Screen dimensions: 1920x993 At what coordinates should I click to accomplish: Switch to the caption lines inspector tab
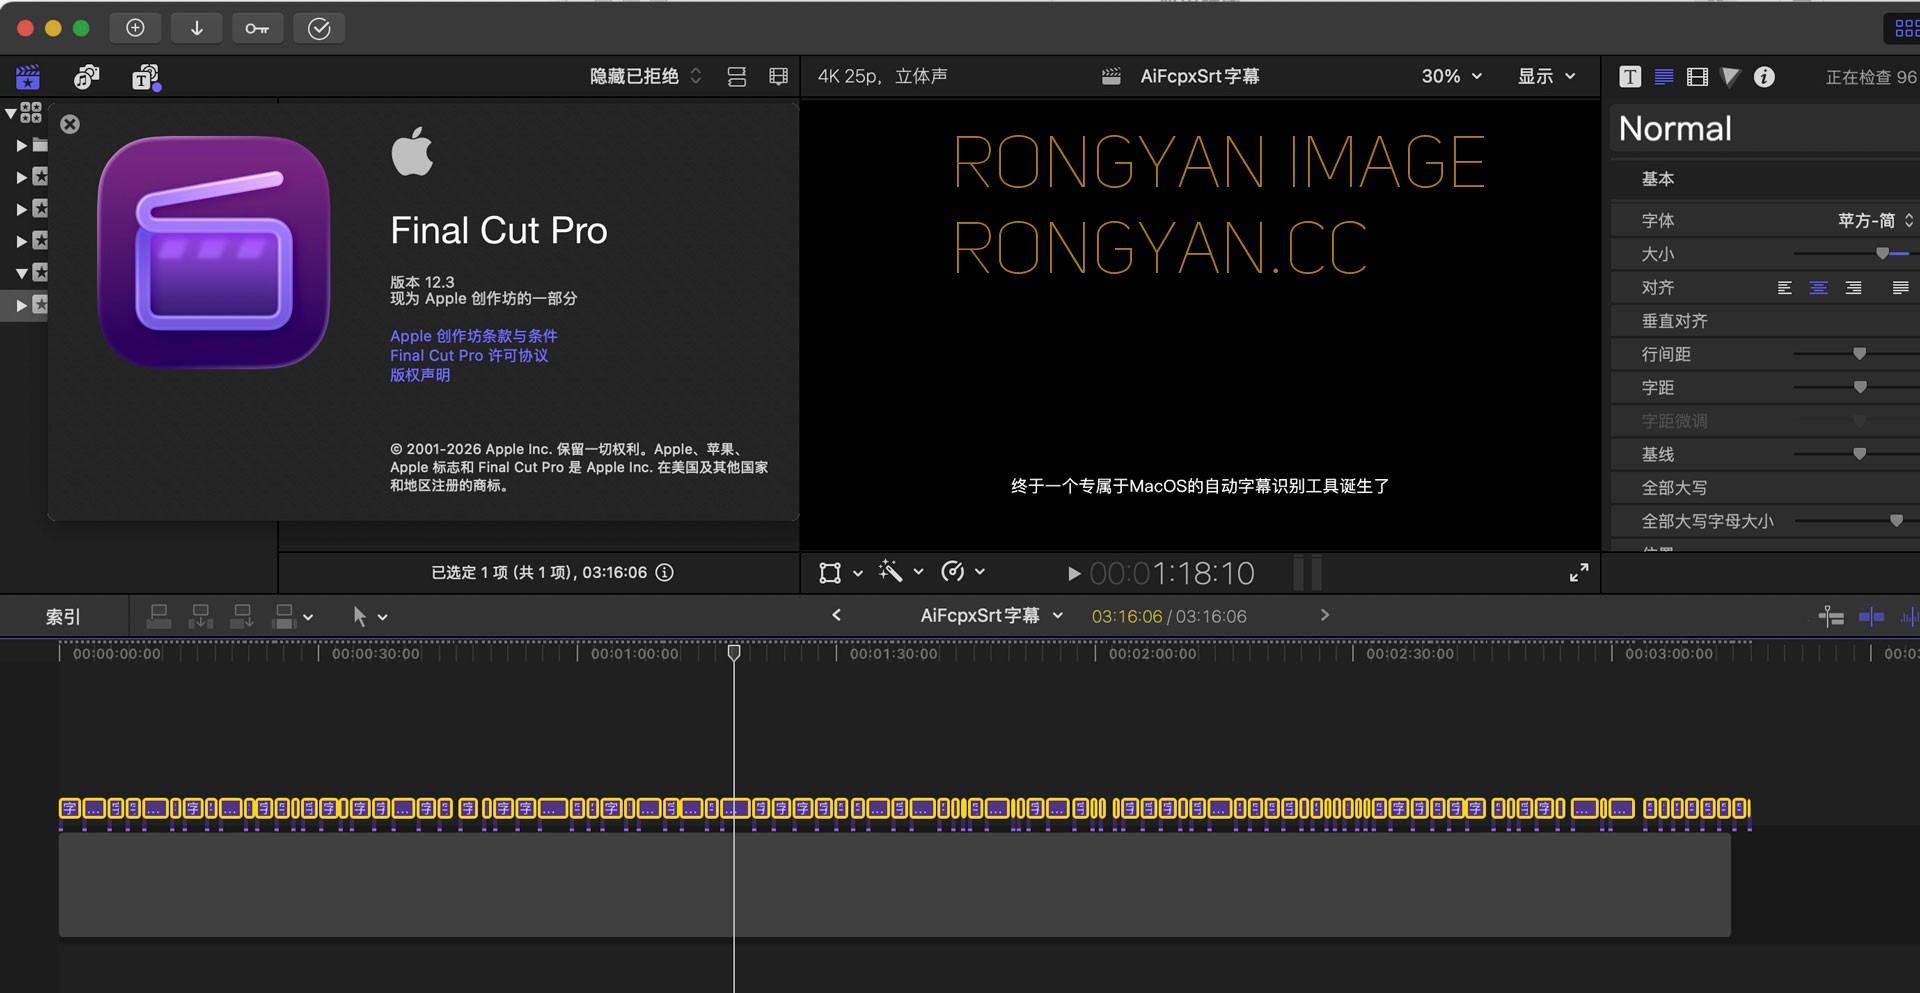click(1664, 77)
